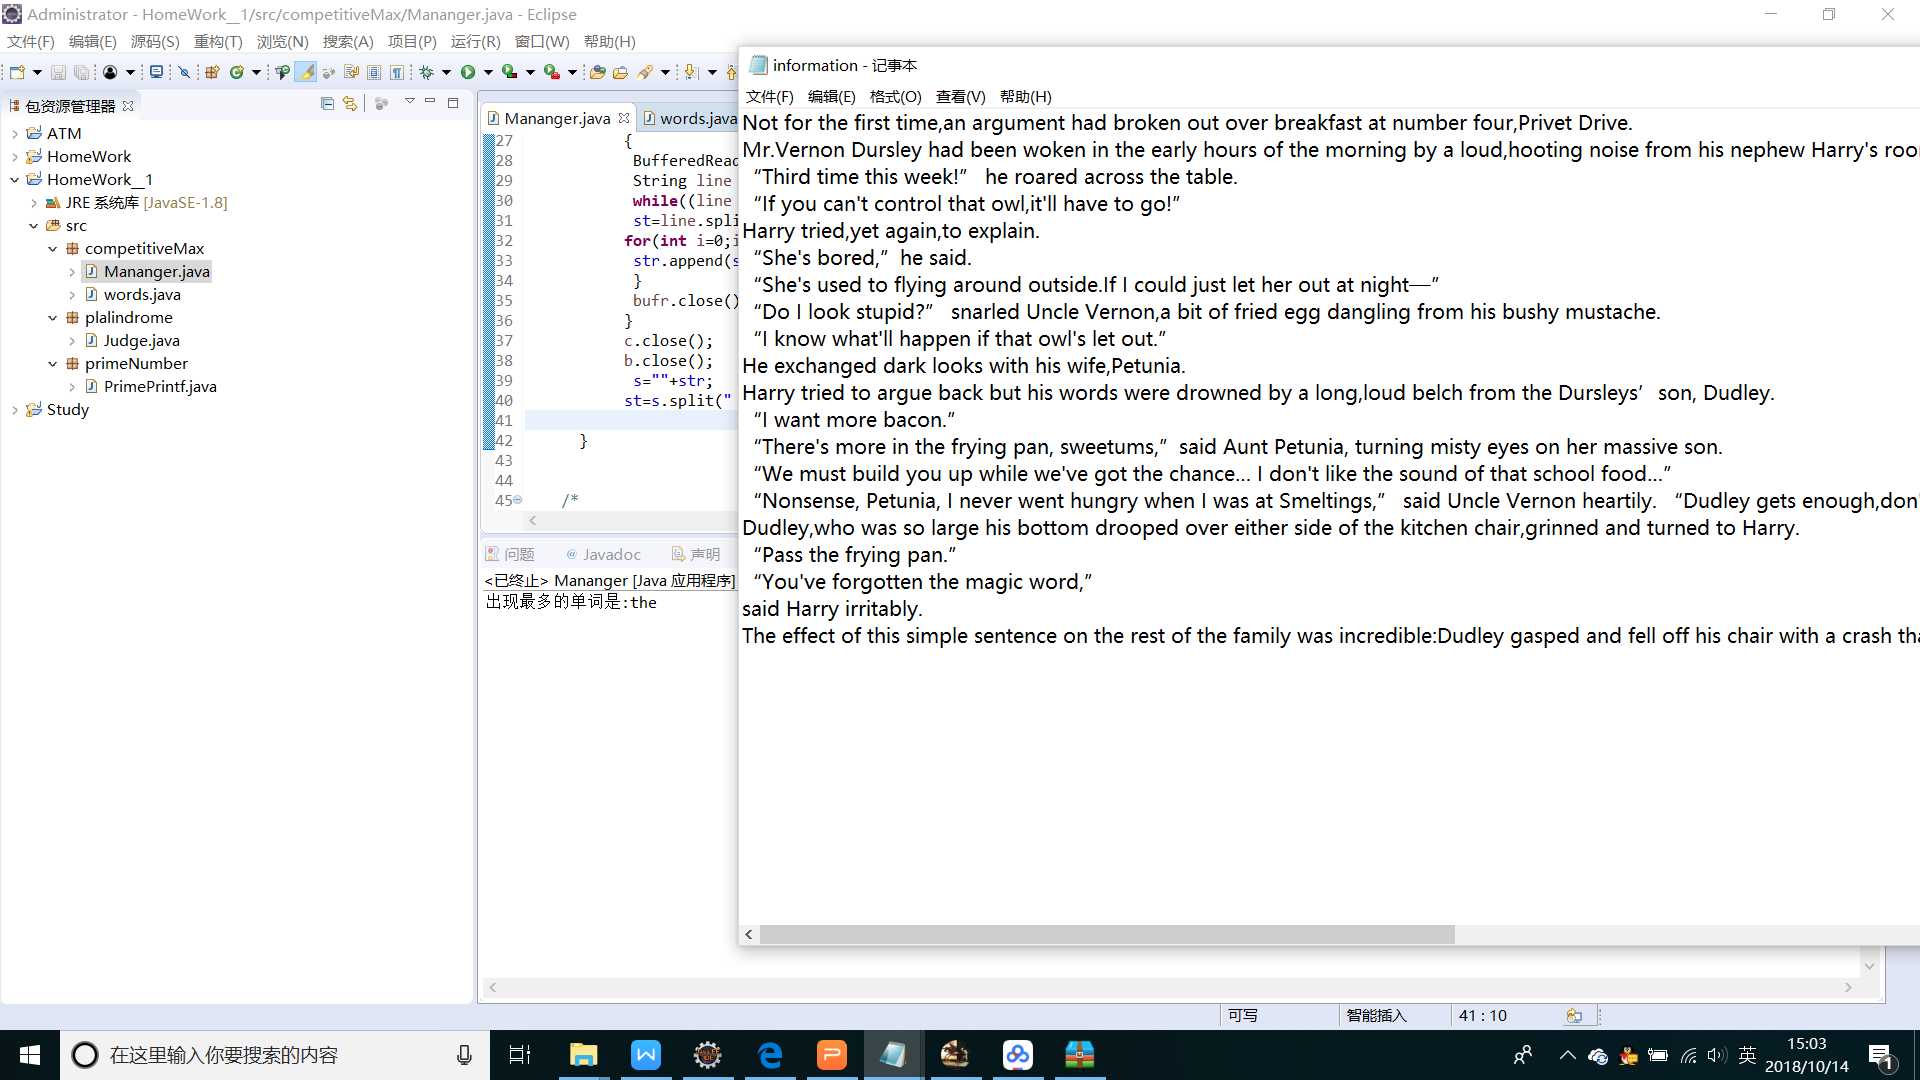Toggle Block Selection mode
Screen dimensions: 1920x1080
(x=373, y=72)
